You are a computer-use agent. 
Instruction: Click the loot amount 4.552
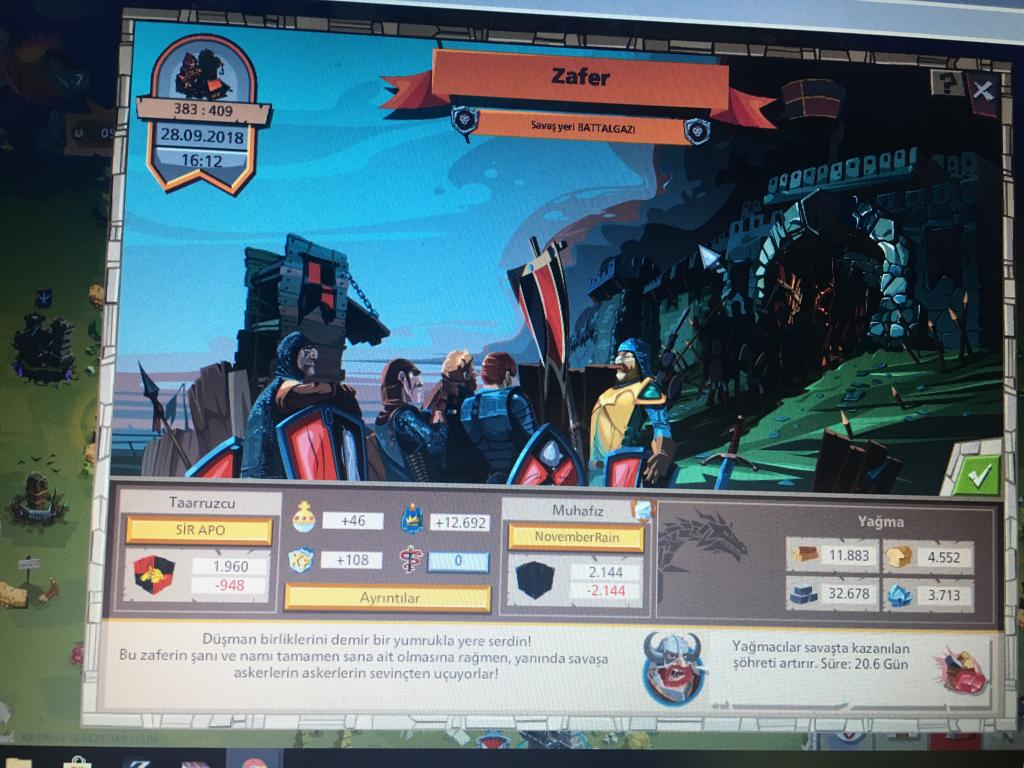[x=943, y=557]
